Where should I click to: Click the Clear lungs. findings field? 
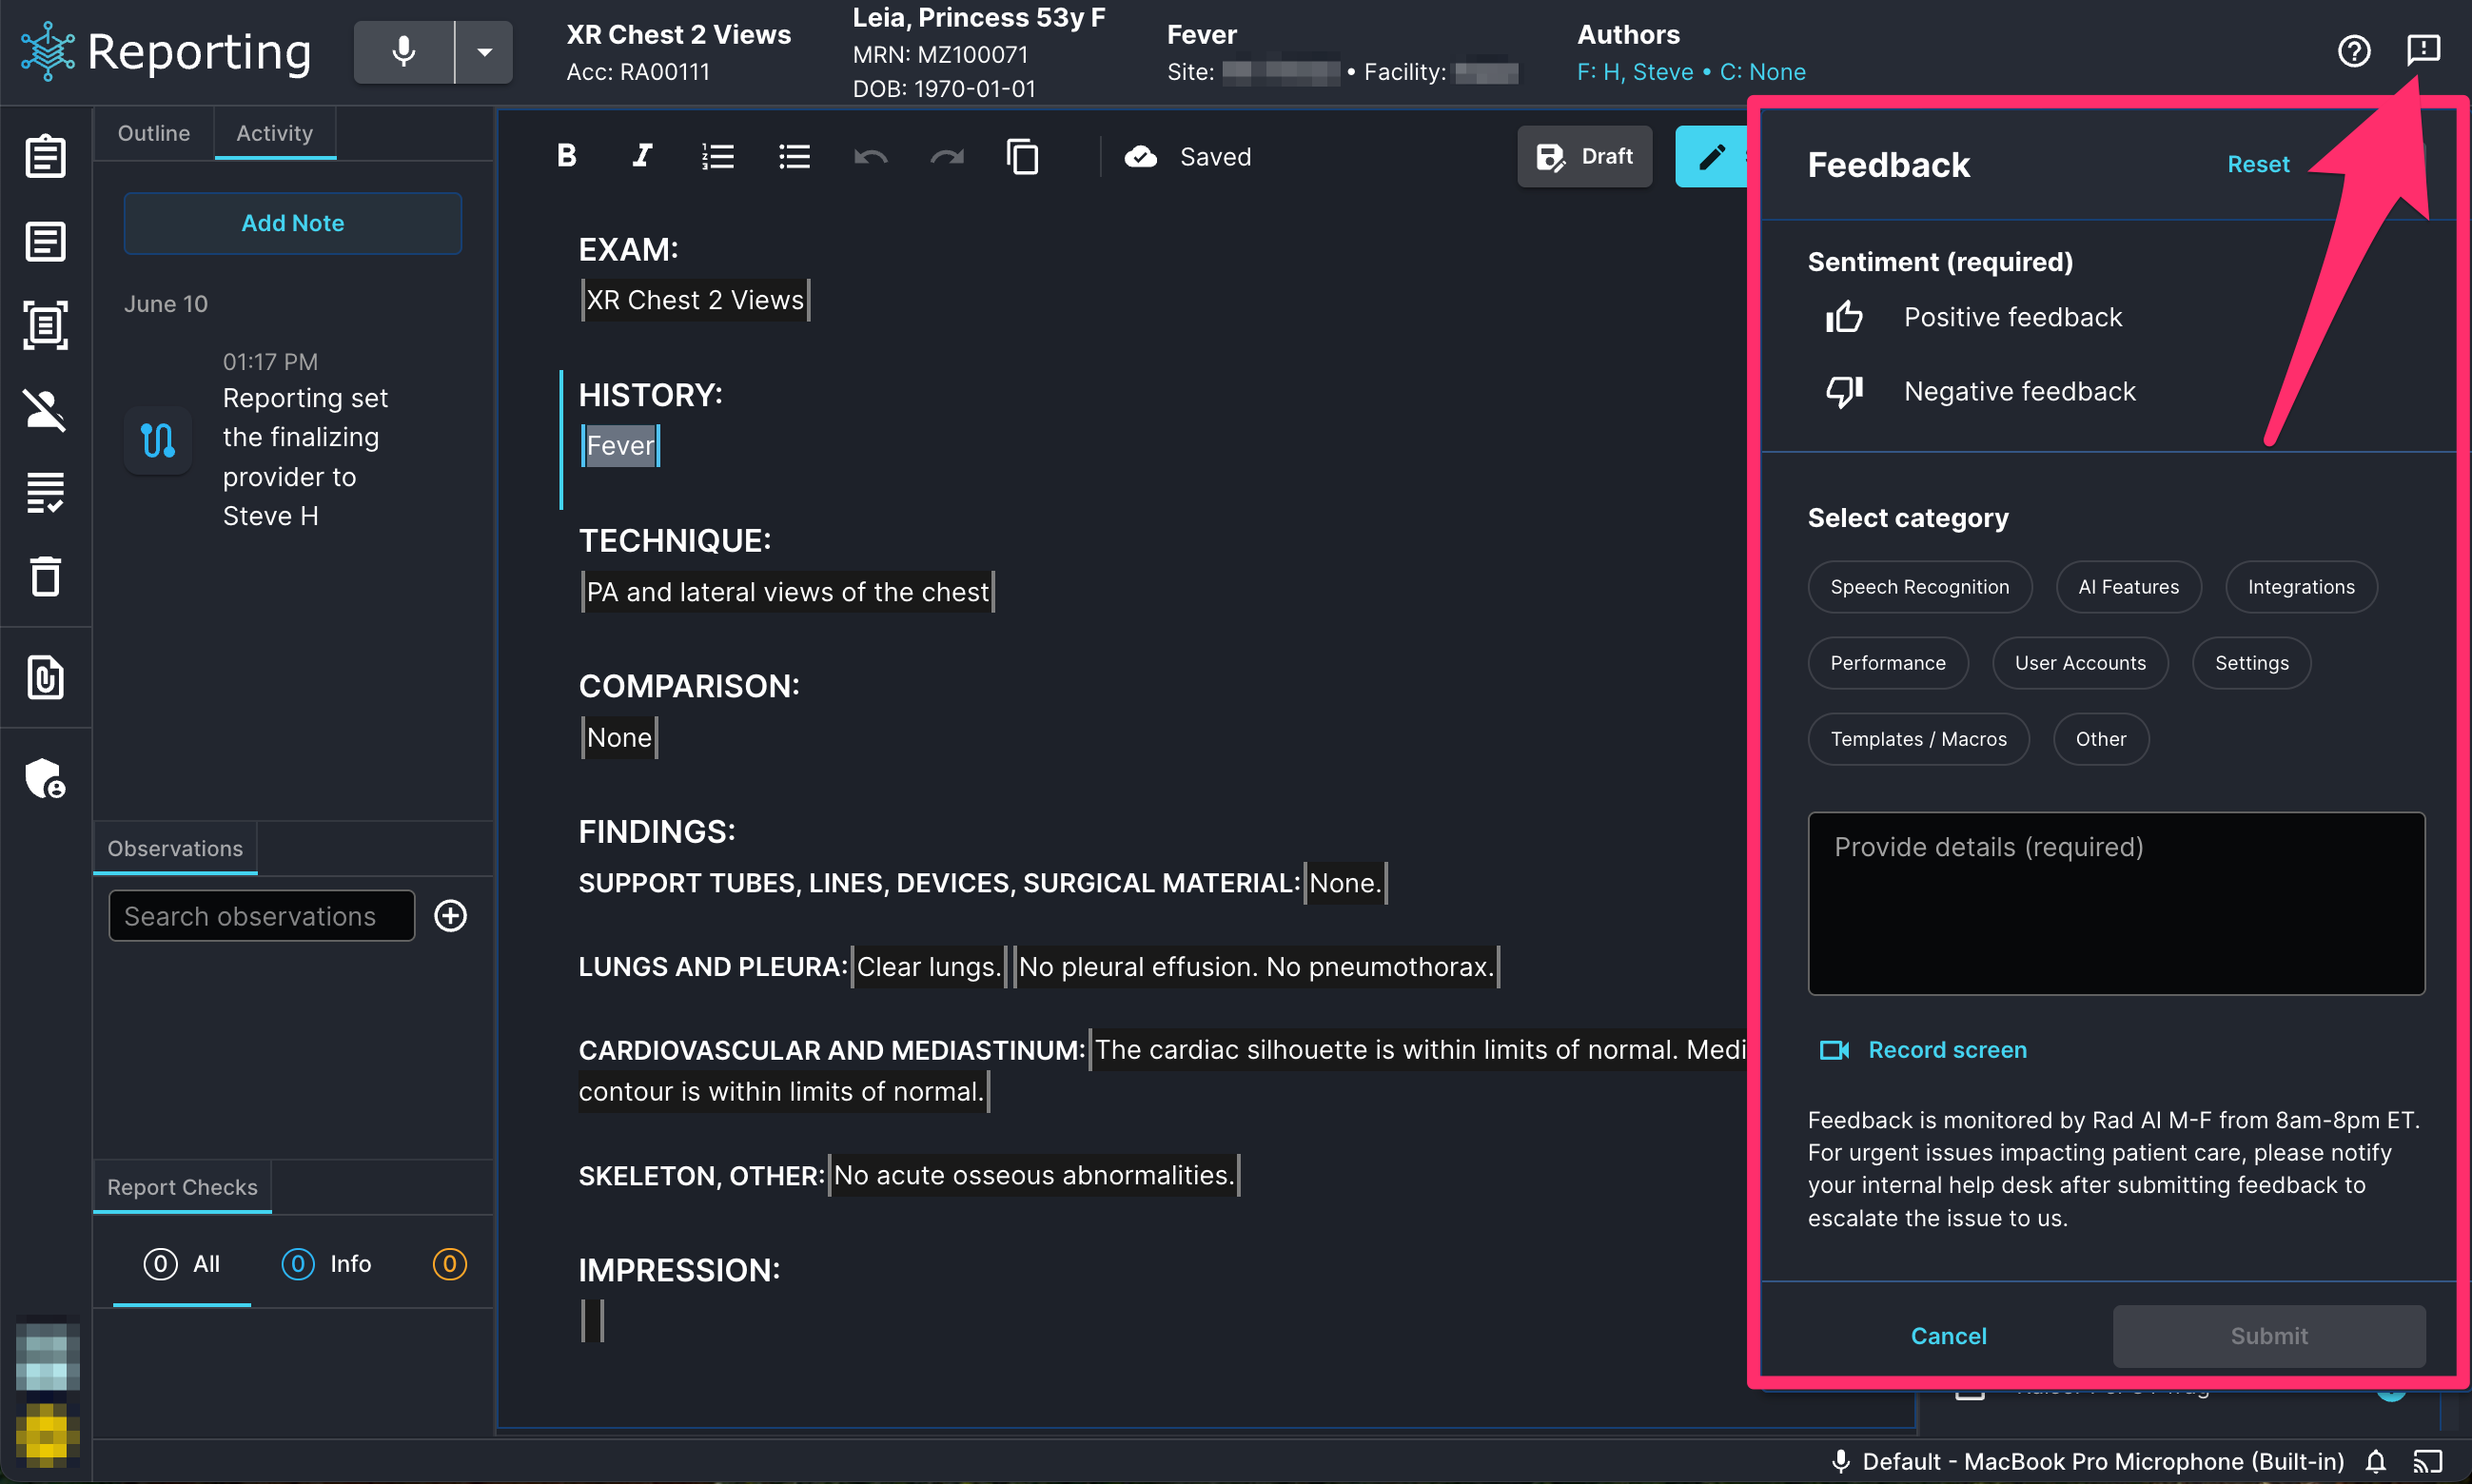point(929,967)
